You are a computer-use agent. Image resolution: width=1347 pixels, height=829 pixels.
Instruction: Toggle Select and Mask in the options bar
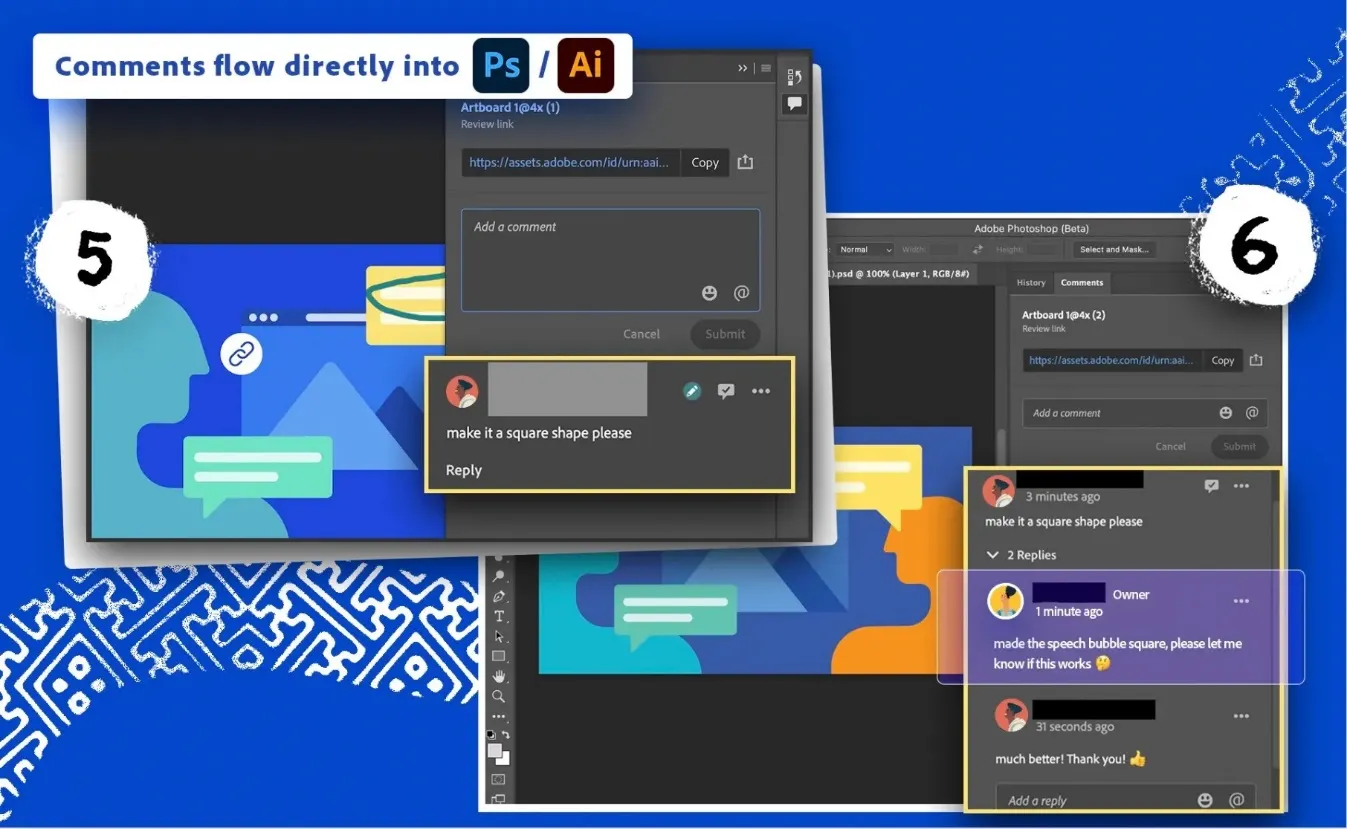pyautogui.click(x=1113, y=249)
